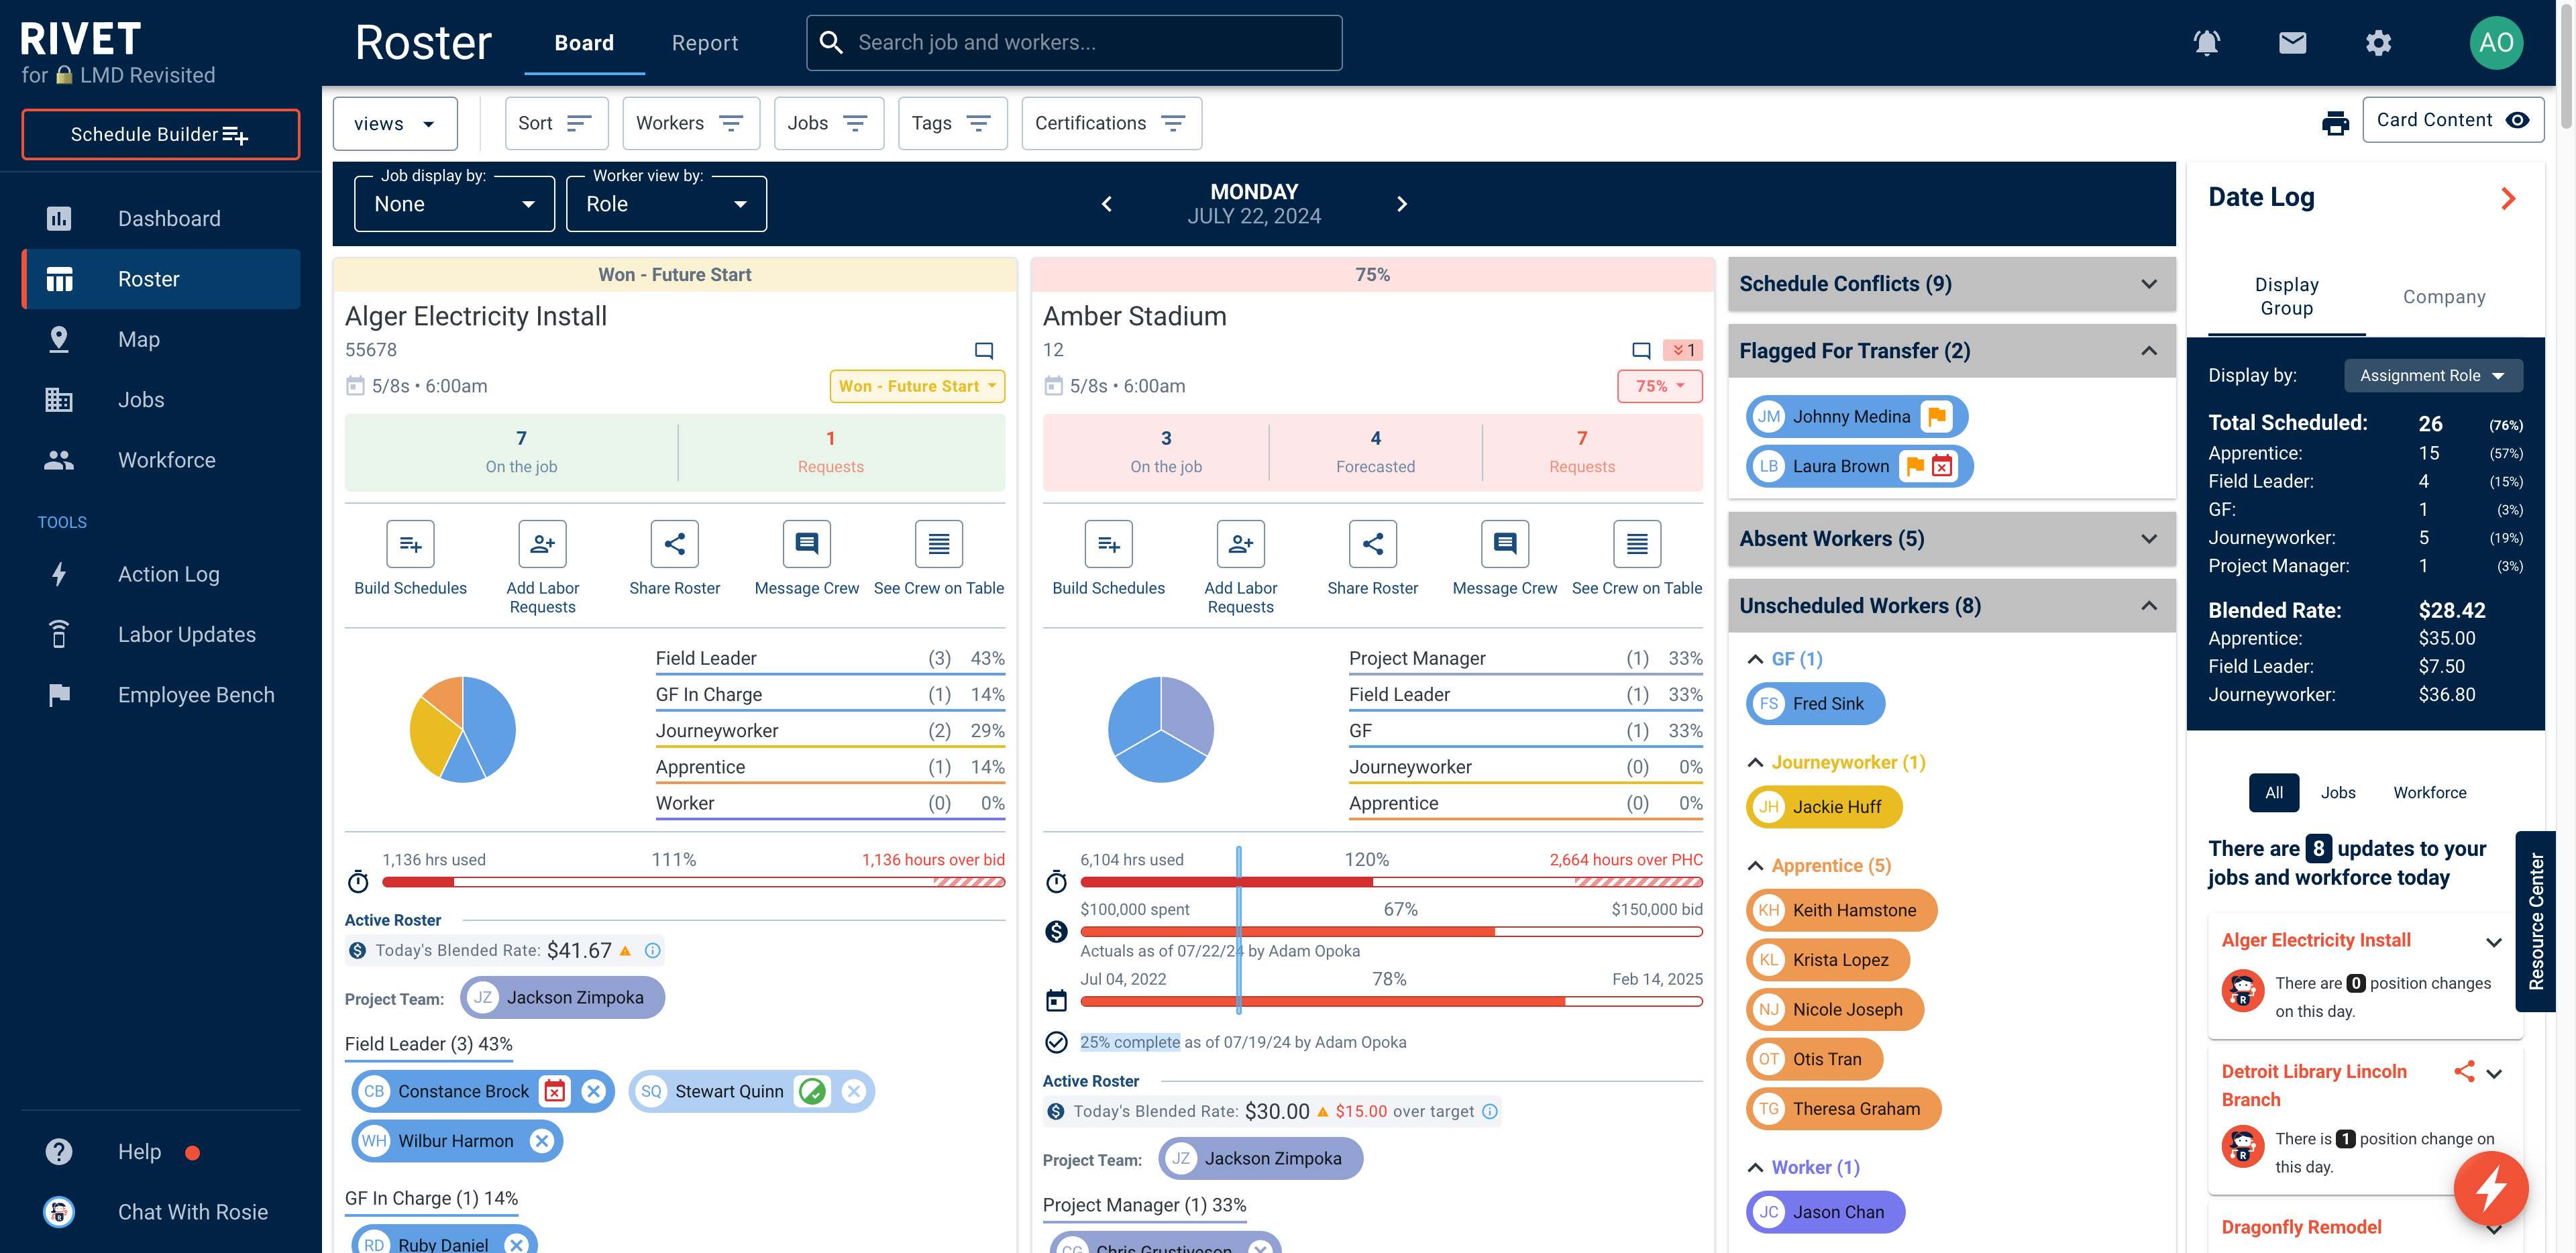Open Employee Bench in sidebar
The width and height of the screenshot is (2576, 1253).
pos(161,695)
